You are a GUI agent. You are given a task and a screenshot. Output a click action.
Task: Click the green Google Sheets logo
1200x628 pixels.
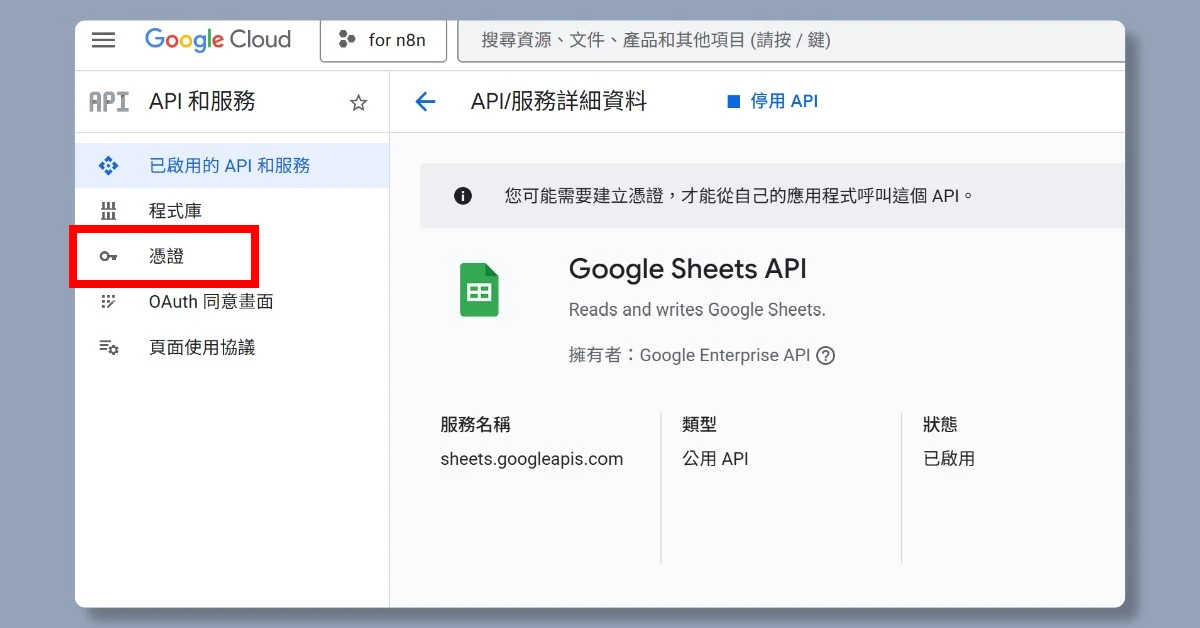pyautogui.click(x=479, y=290)
